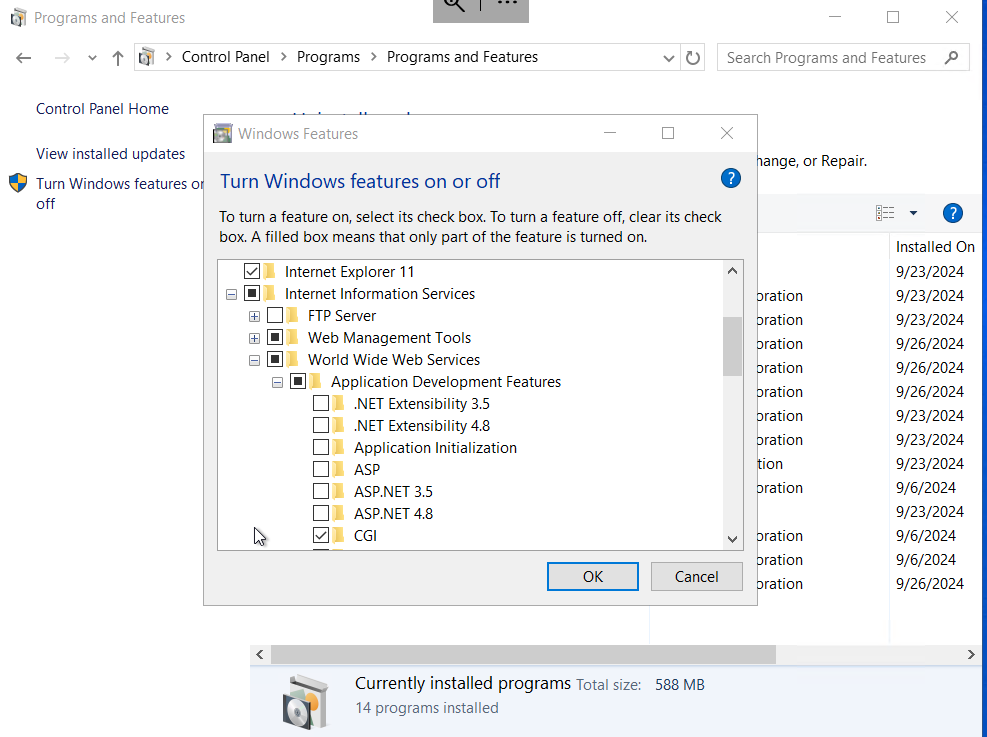Click Turn Windows features on or off link
The height and width of the screenshot is (737, 987).
(x=120, y=193)
